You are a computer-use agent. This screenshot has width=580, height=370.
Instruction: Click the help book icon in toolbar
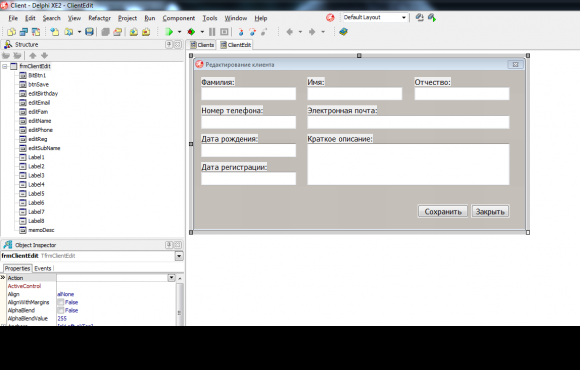pos(343,32)
